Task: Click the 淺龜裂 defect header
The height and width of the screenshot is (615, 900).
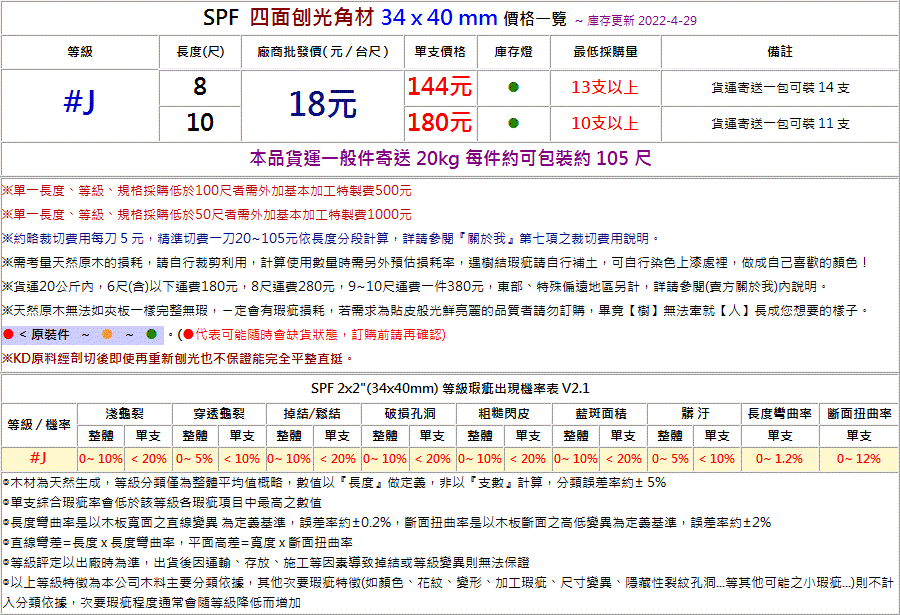Action: [x=125, y=413]
